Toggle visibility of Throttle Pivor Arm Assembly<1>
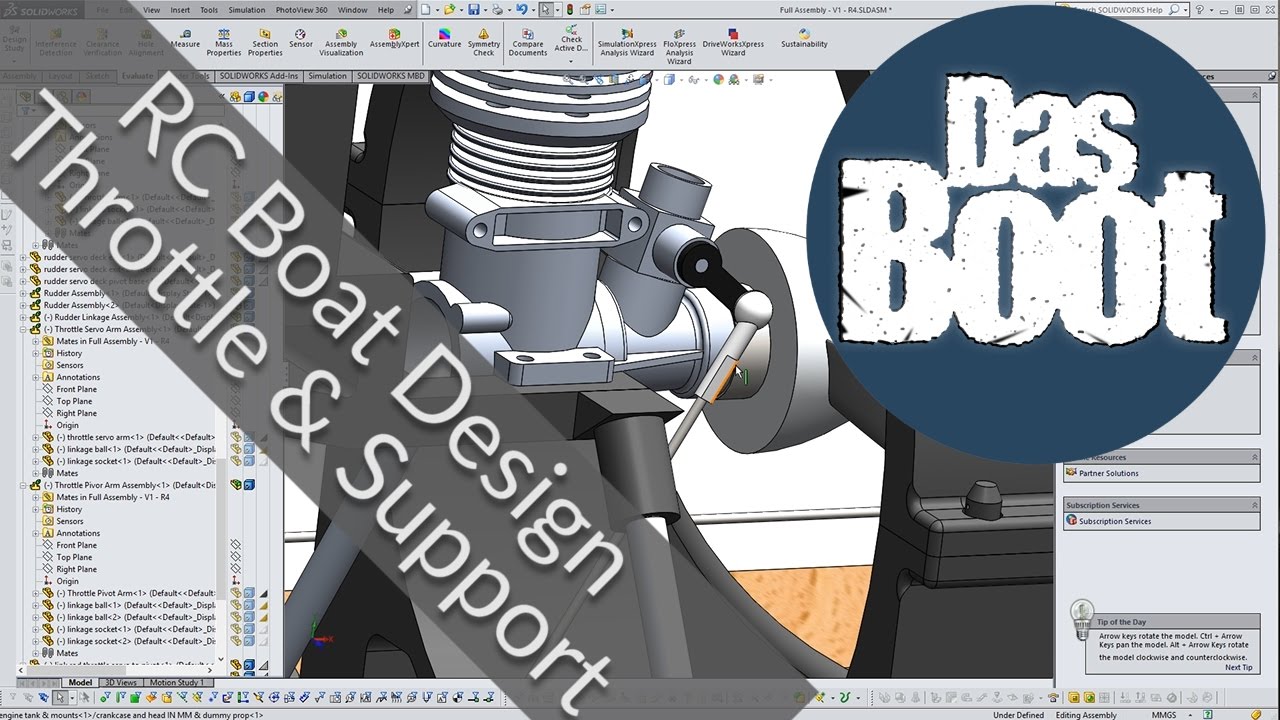Image resolution: width=1280 pixels, height=720 pixels. [x=236, y=485]
